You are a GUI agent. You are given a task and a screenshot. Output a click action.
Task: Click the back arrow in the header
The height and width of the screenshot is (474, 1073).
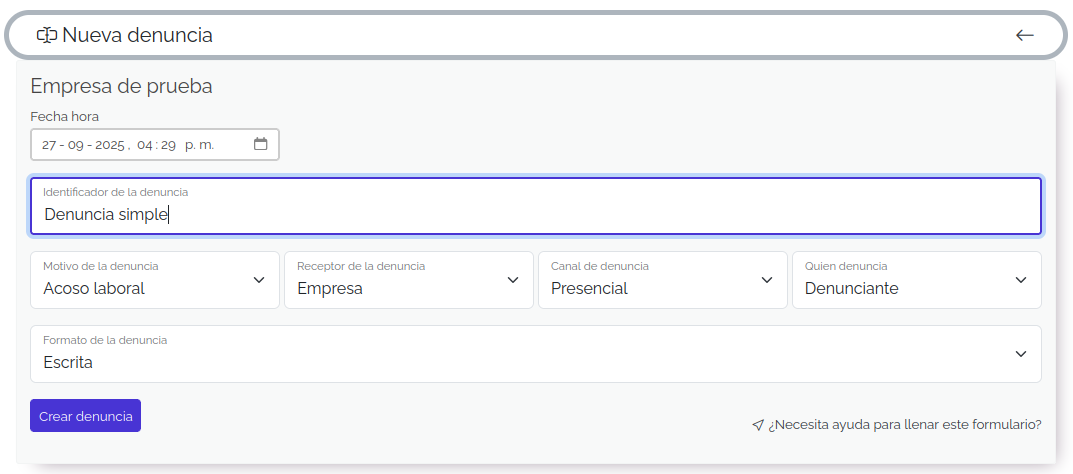[x=1024, y=35]
